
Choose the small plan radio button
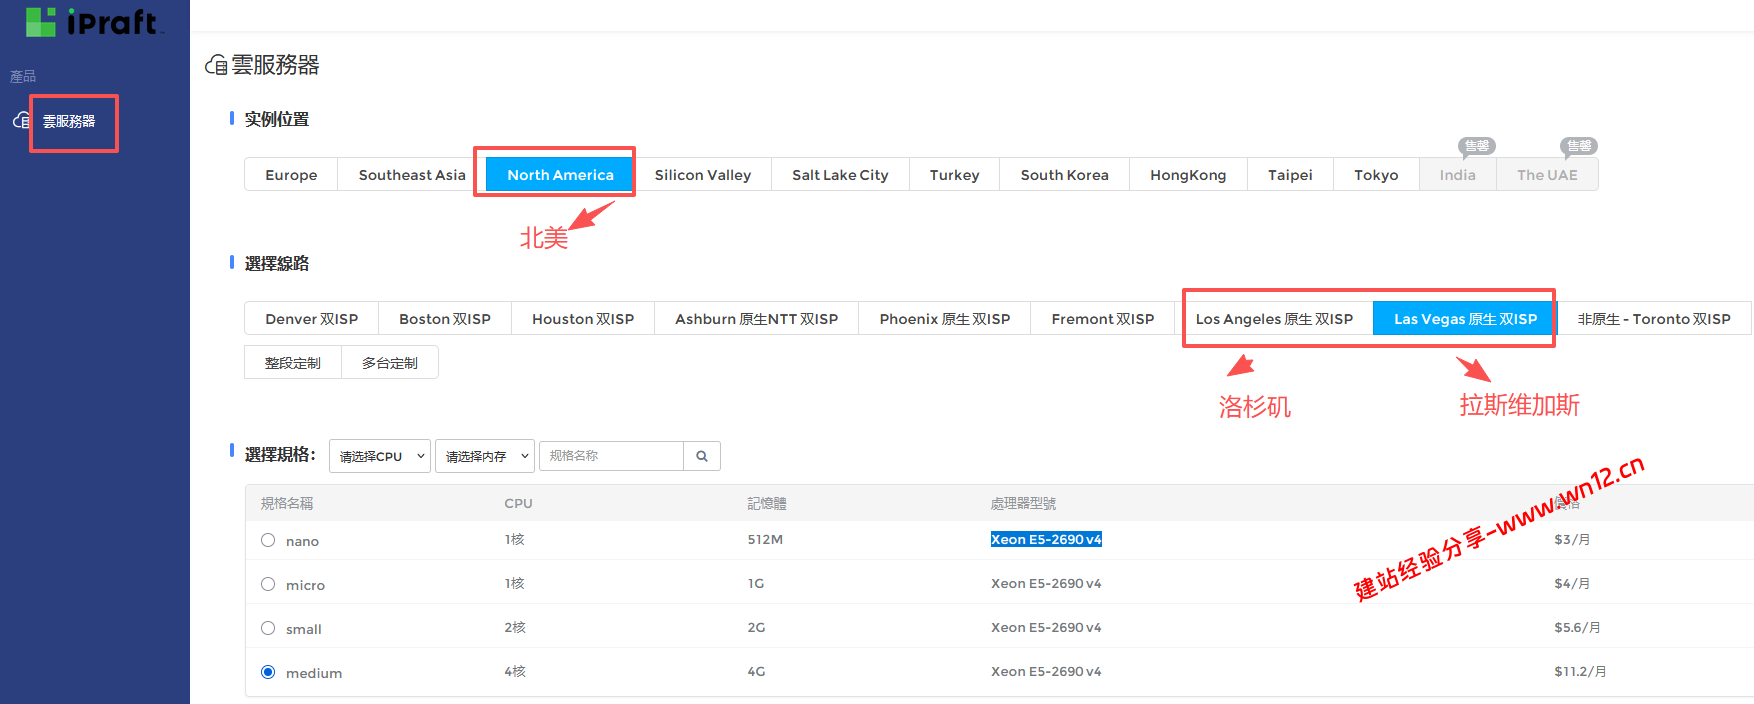(268, 628)
